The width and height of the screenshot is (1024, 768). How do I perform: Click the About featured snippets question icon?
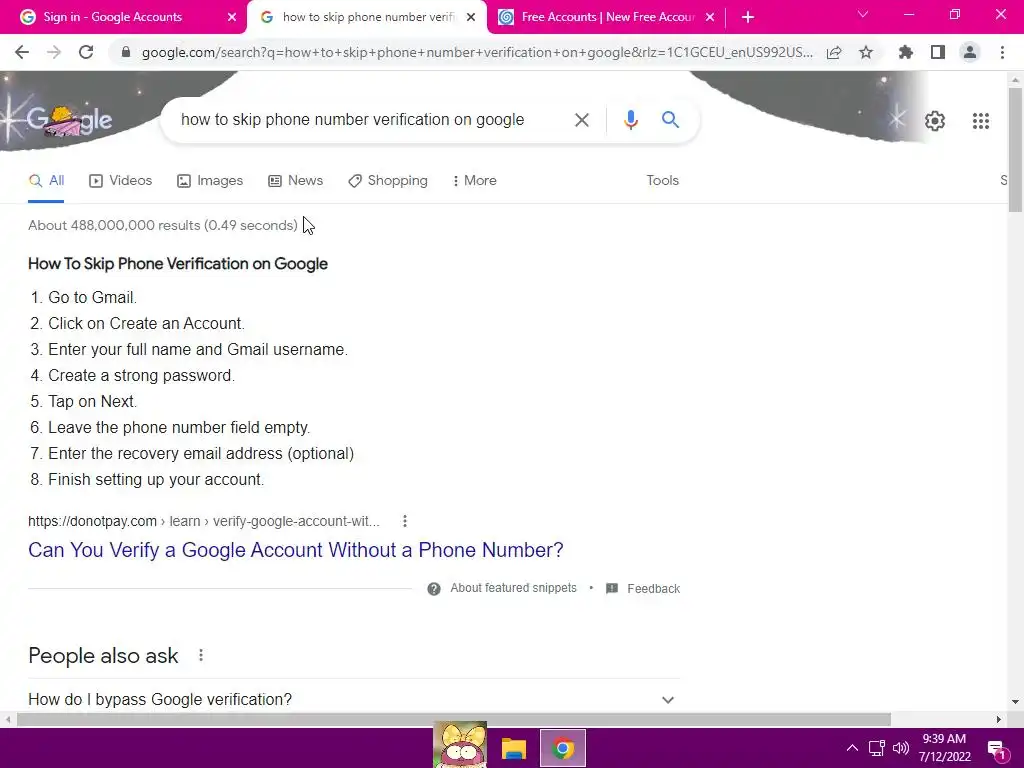(x=434, y=589)
